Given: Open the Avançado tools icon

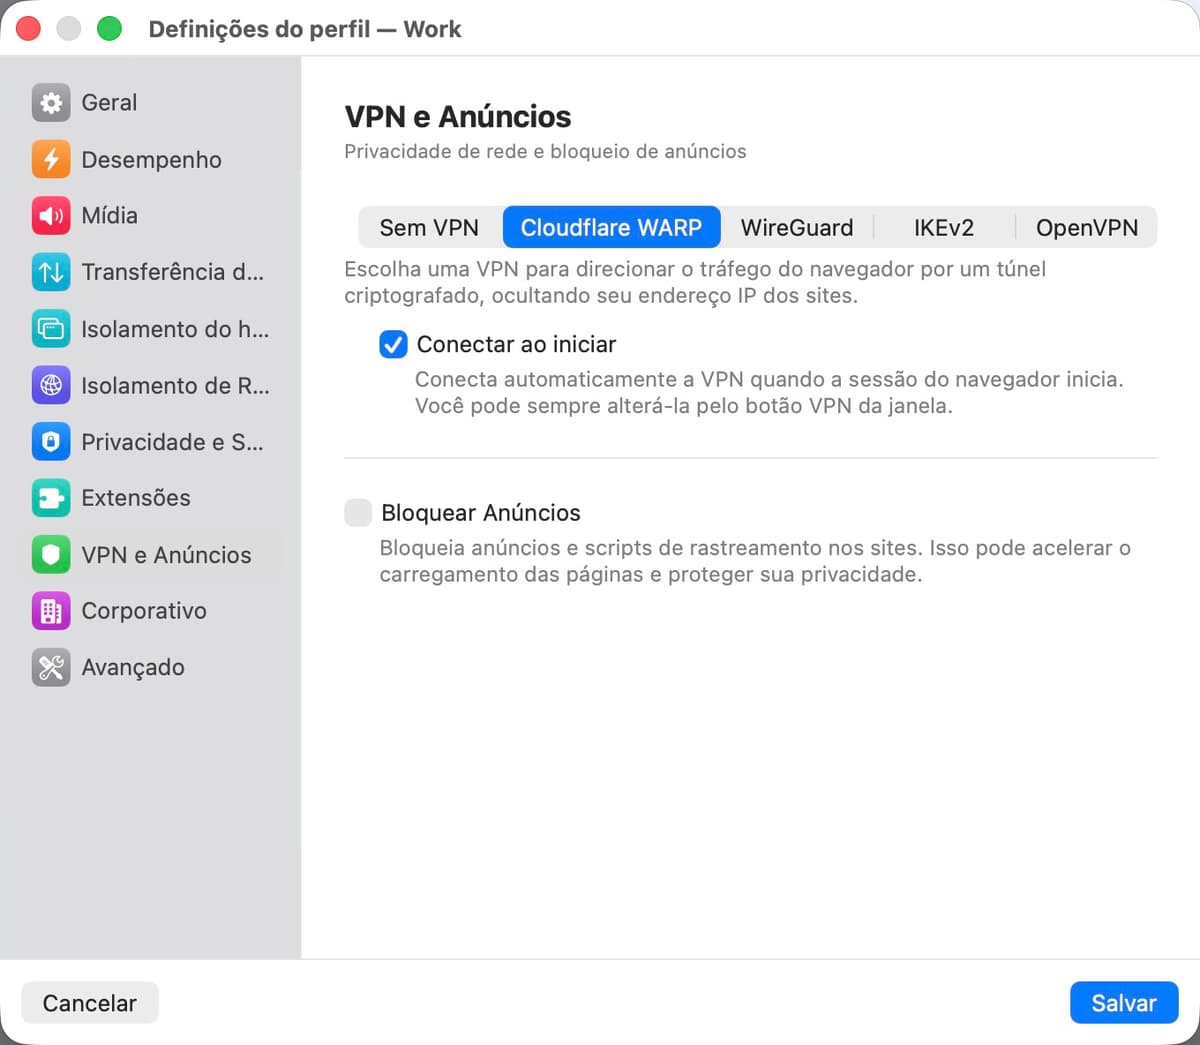Looking at the screenshot, I should coord(51,667).
